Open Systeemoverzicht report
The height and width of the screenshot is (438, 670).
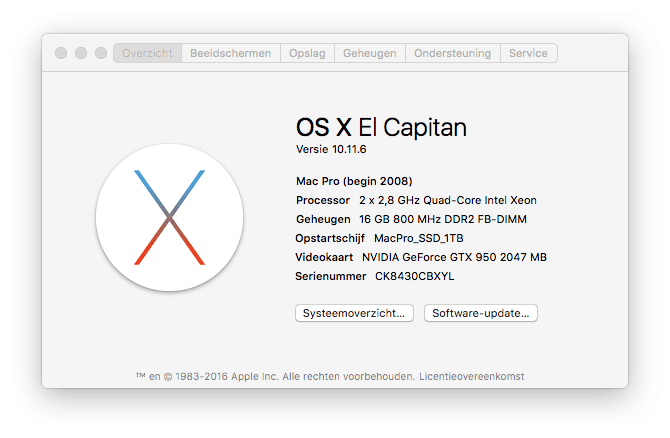click(354, 313)
